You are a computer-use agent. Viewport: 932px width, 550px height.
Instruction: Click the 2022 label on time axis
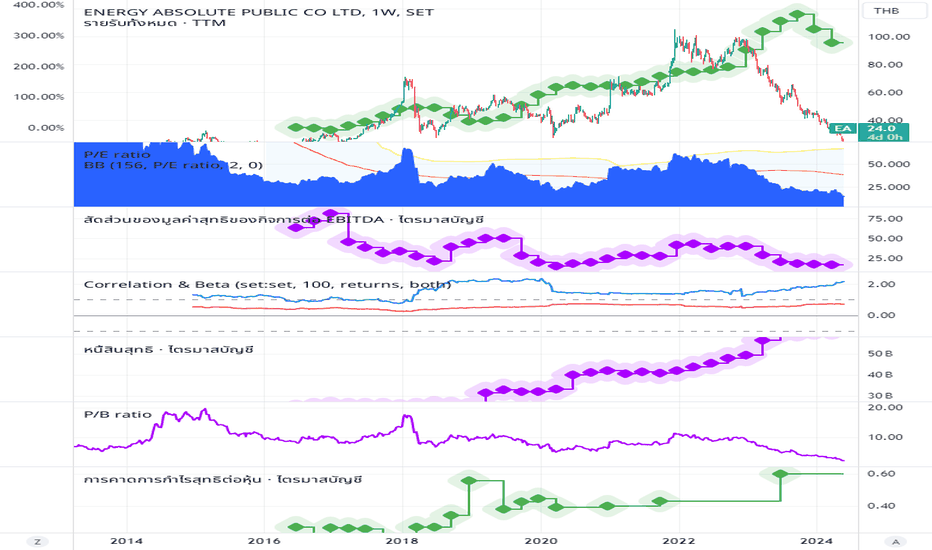click(679, 540)
